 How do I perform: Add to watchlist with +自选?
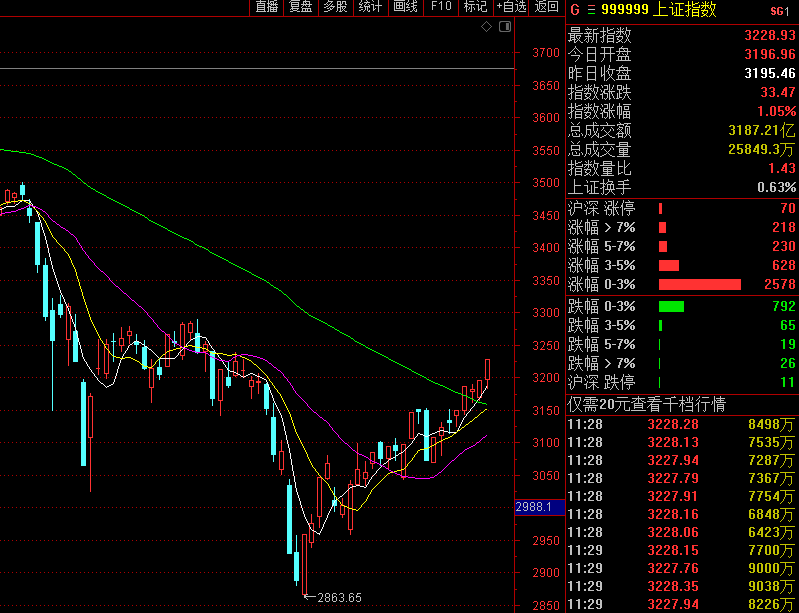pos(511,7)
